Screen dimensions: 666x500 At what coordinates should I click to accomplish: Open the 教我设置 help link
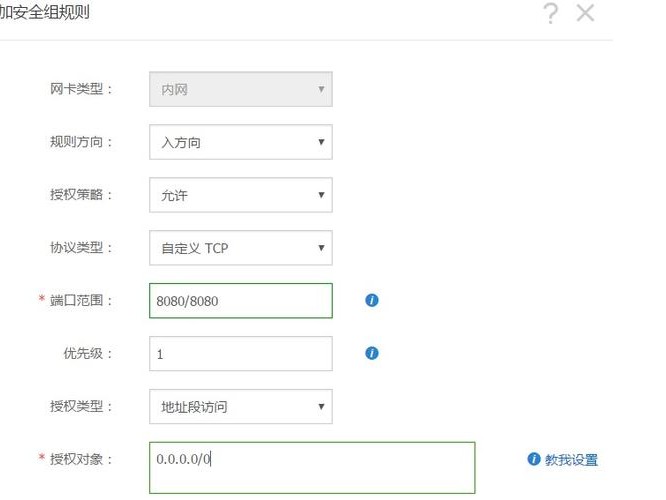click(571, 460)
